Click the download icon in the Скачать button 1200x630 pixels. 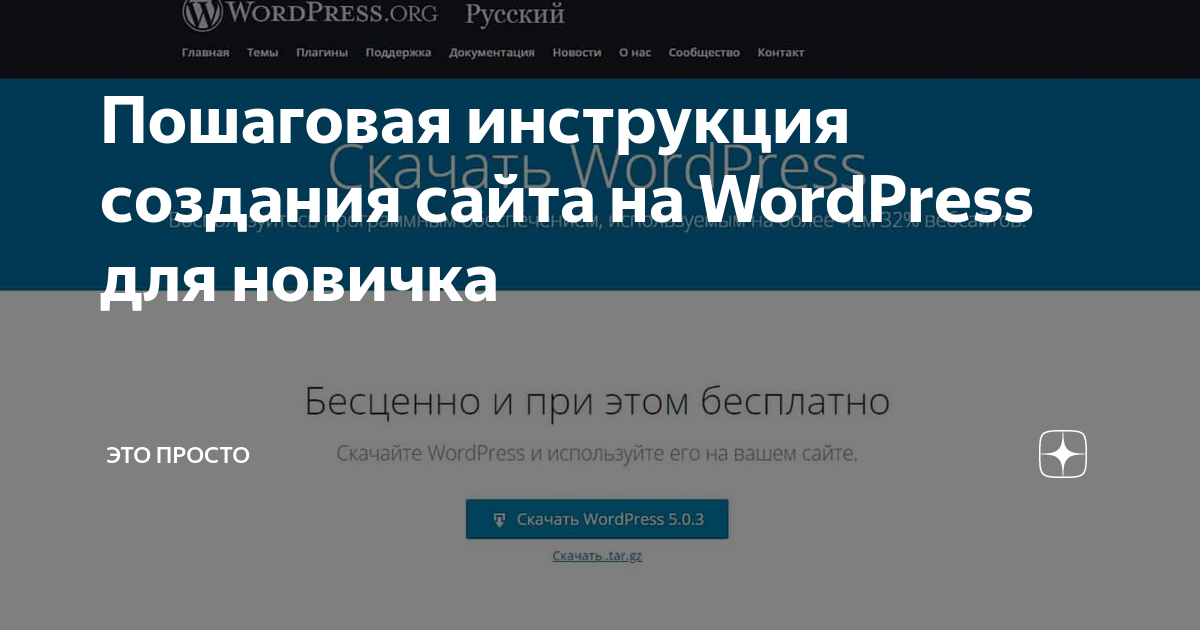click(499, 520)
